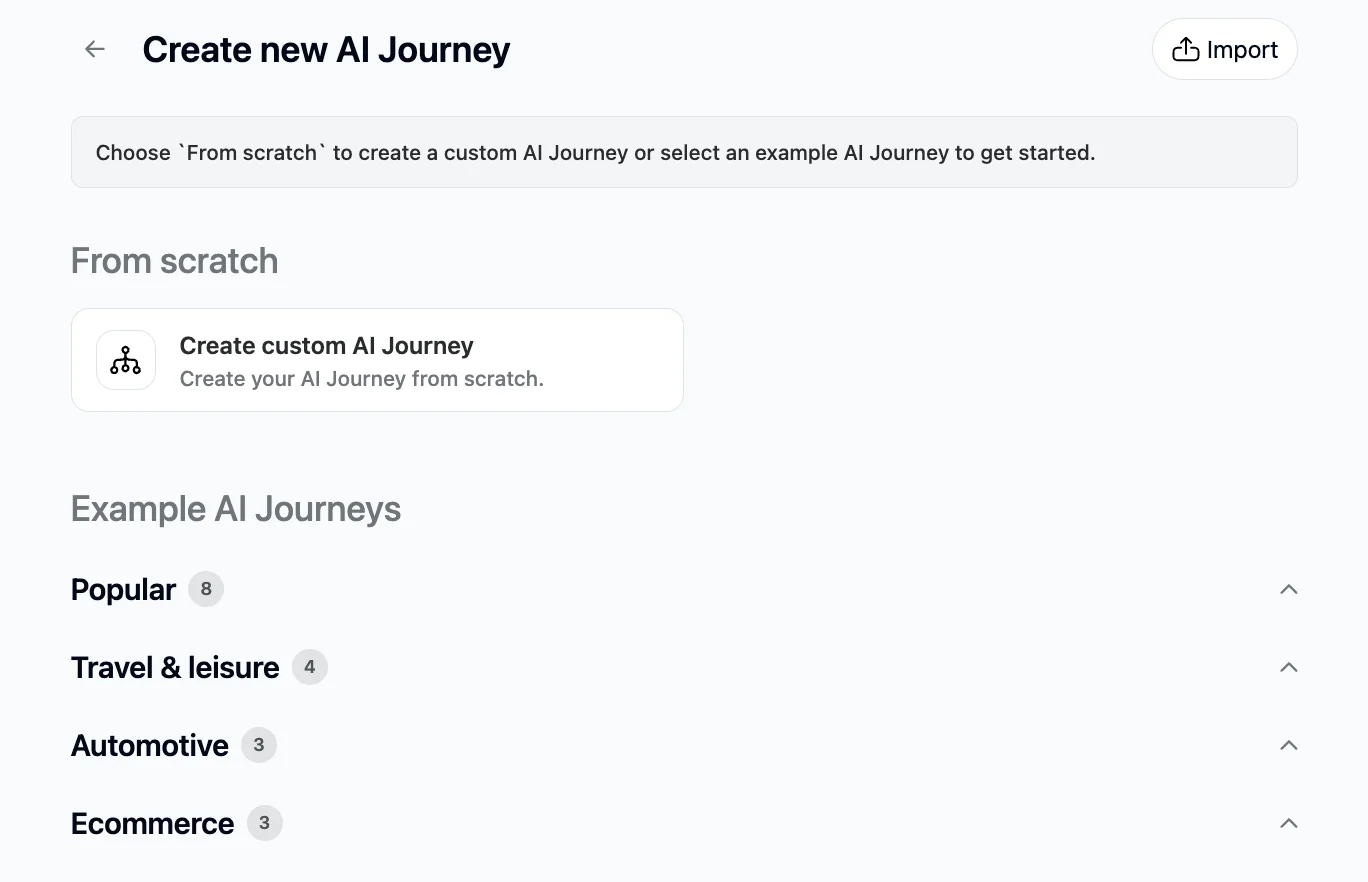Click the Ecommerce category heading
1368x882 pixels.
(152, 823)
